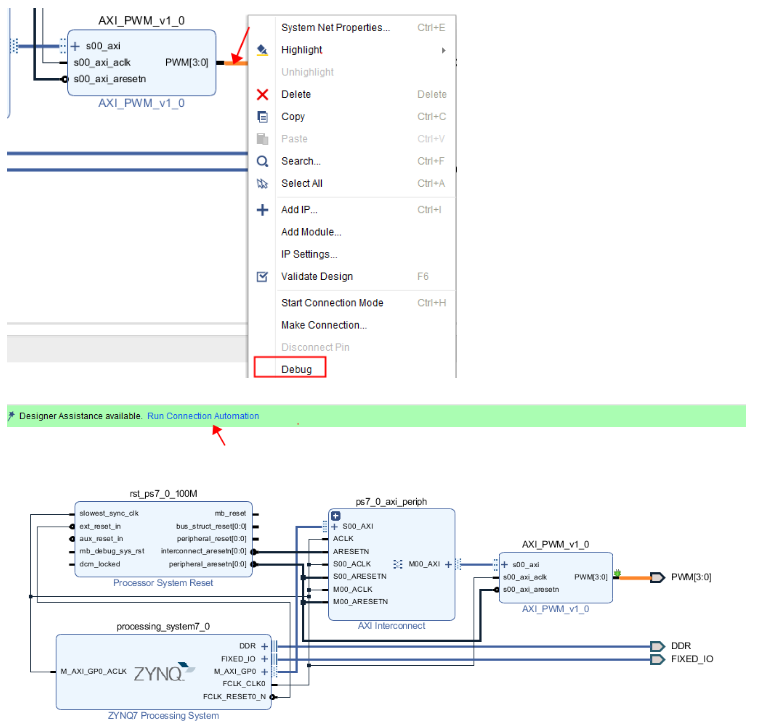Click the AXI Interconnect block label link

[x=392, y=626]
